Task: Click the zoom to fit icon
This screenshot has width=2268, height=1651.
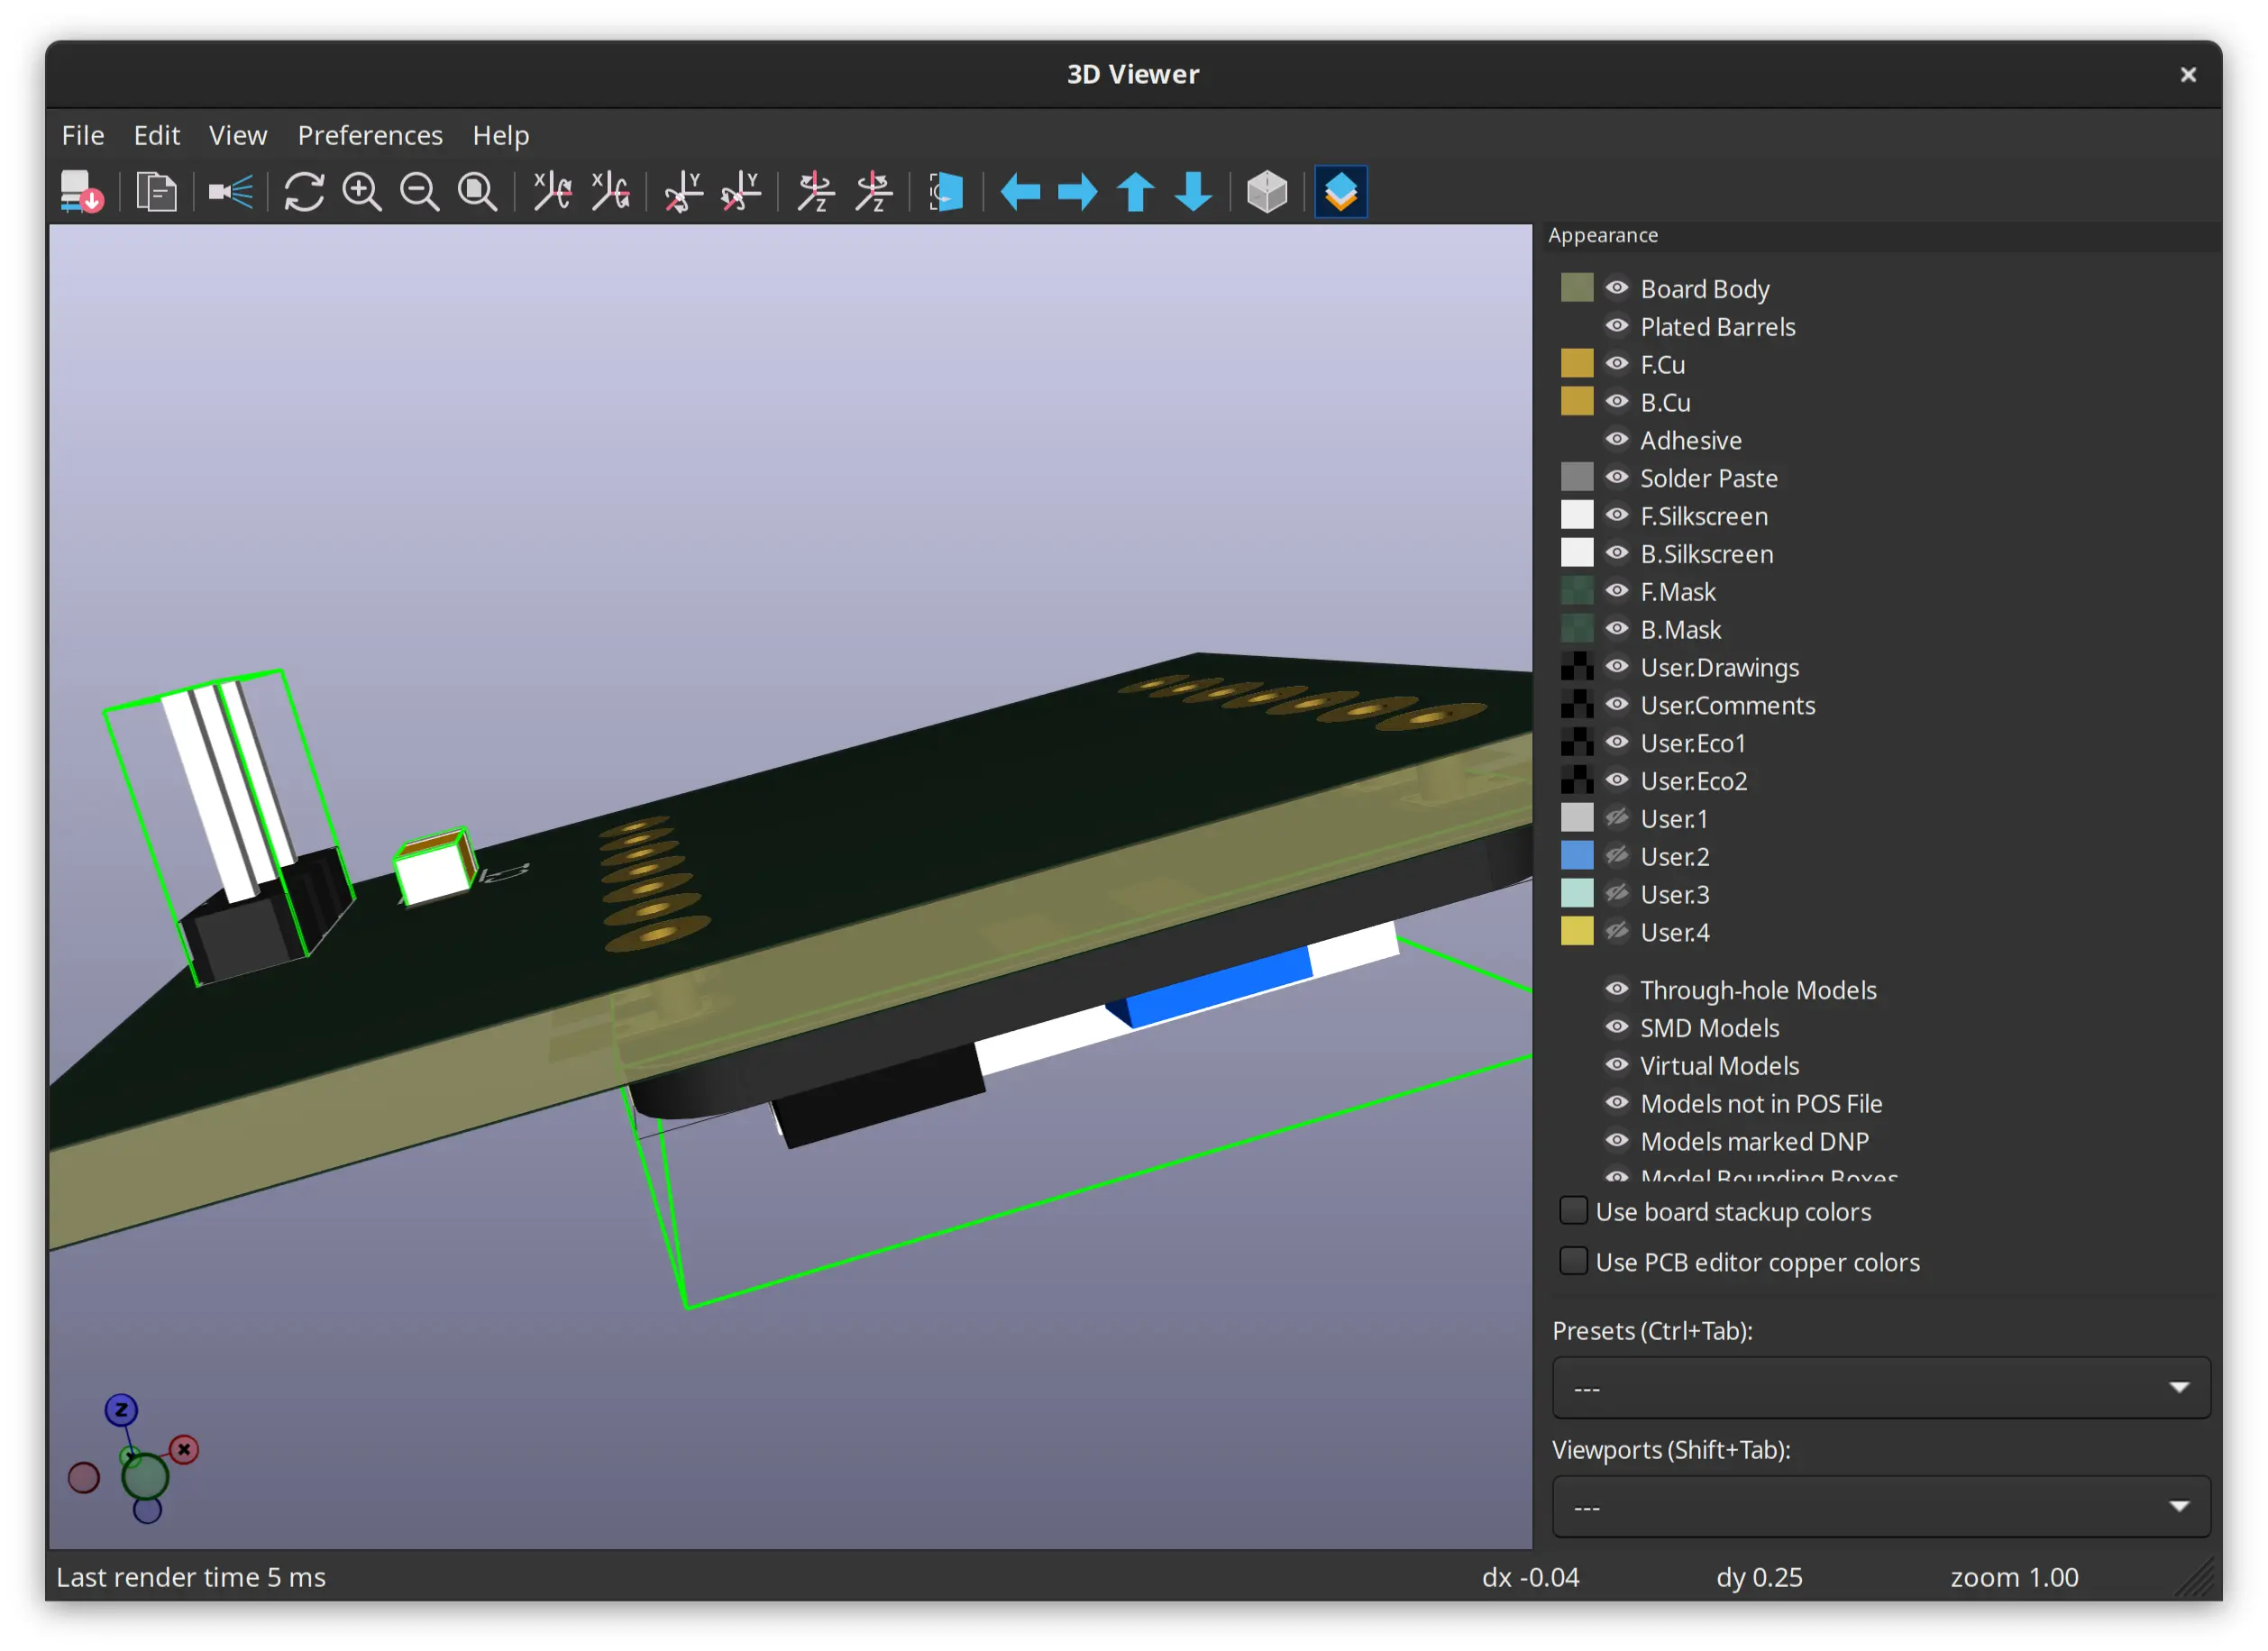Action: [x=478, y=191]
